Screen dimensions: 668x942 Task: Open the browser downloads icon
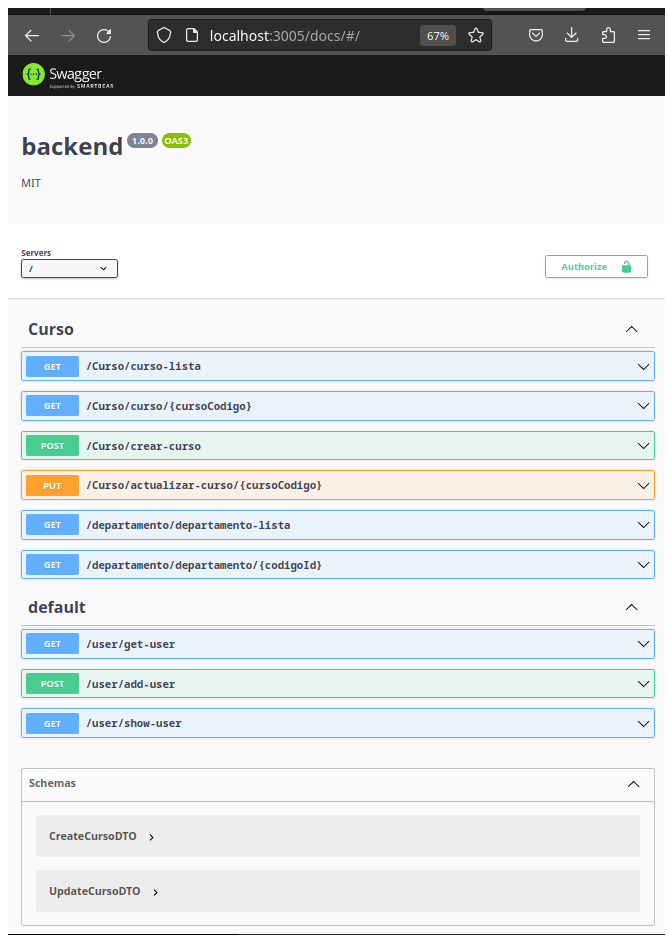572,36
